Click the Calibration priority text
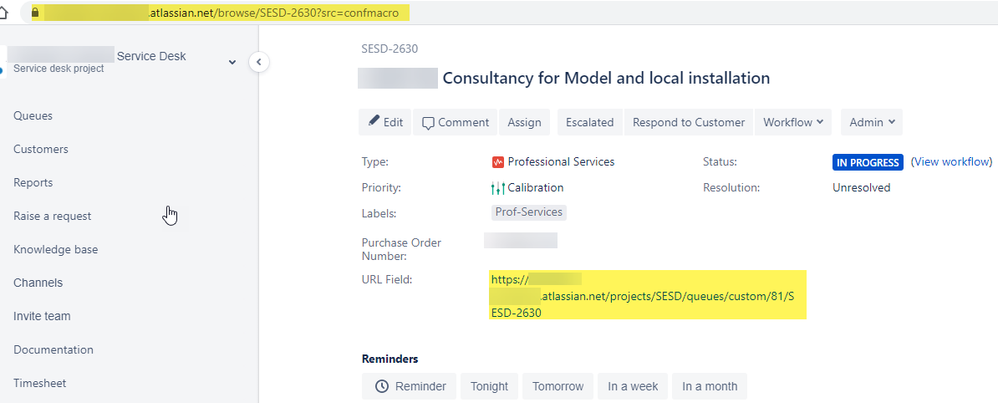 (535, 188)
